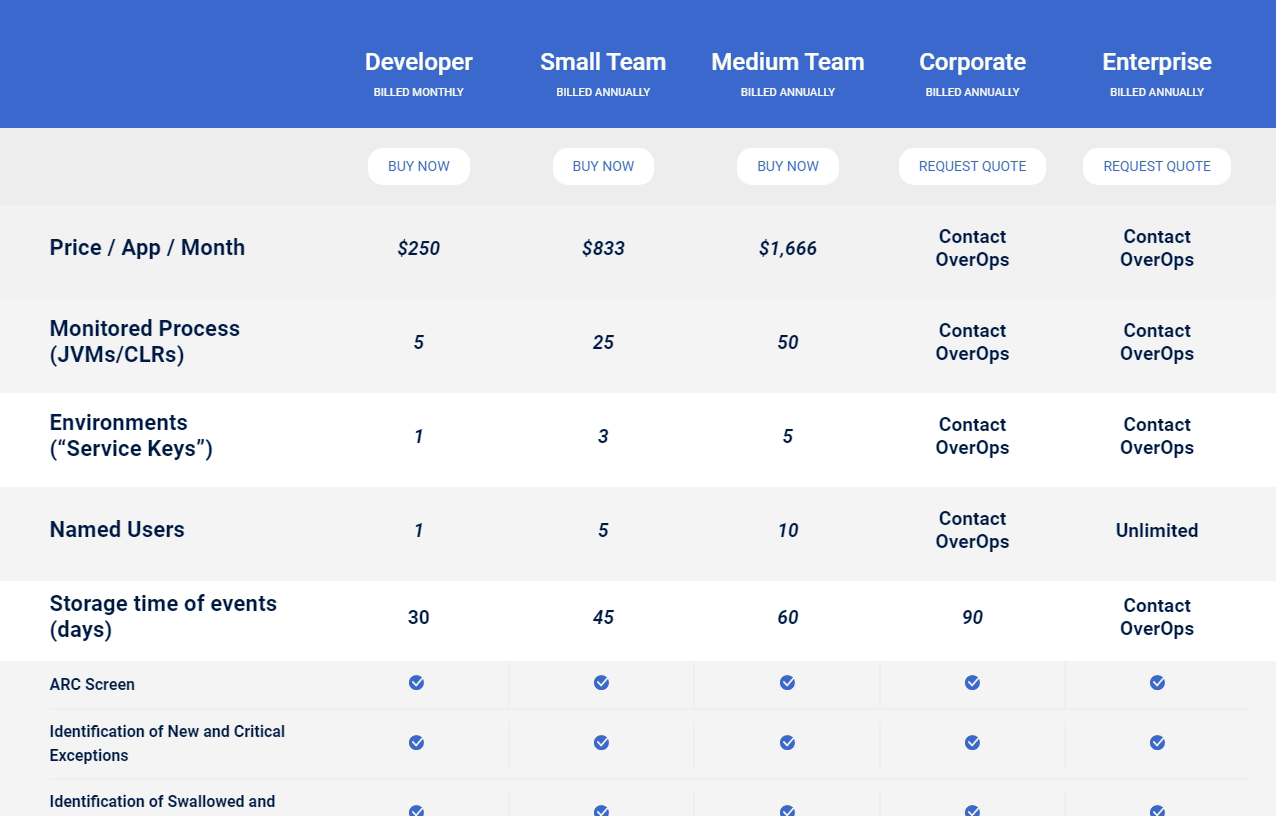The height and width of the screenshot is (816, 1276).
Task: Click the Enterprise checkmark for New and Critical Exceptions
Action: (x=1157, y=742)
